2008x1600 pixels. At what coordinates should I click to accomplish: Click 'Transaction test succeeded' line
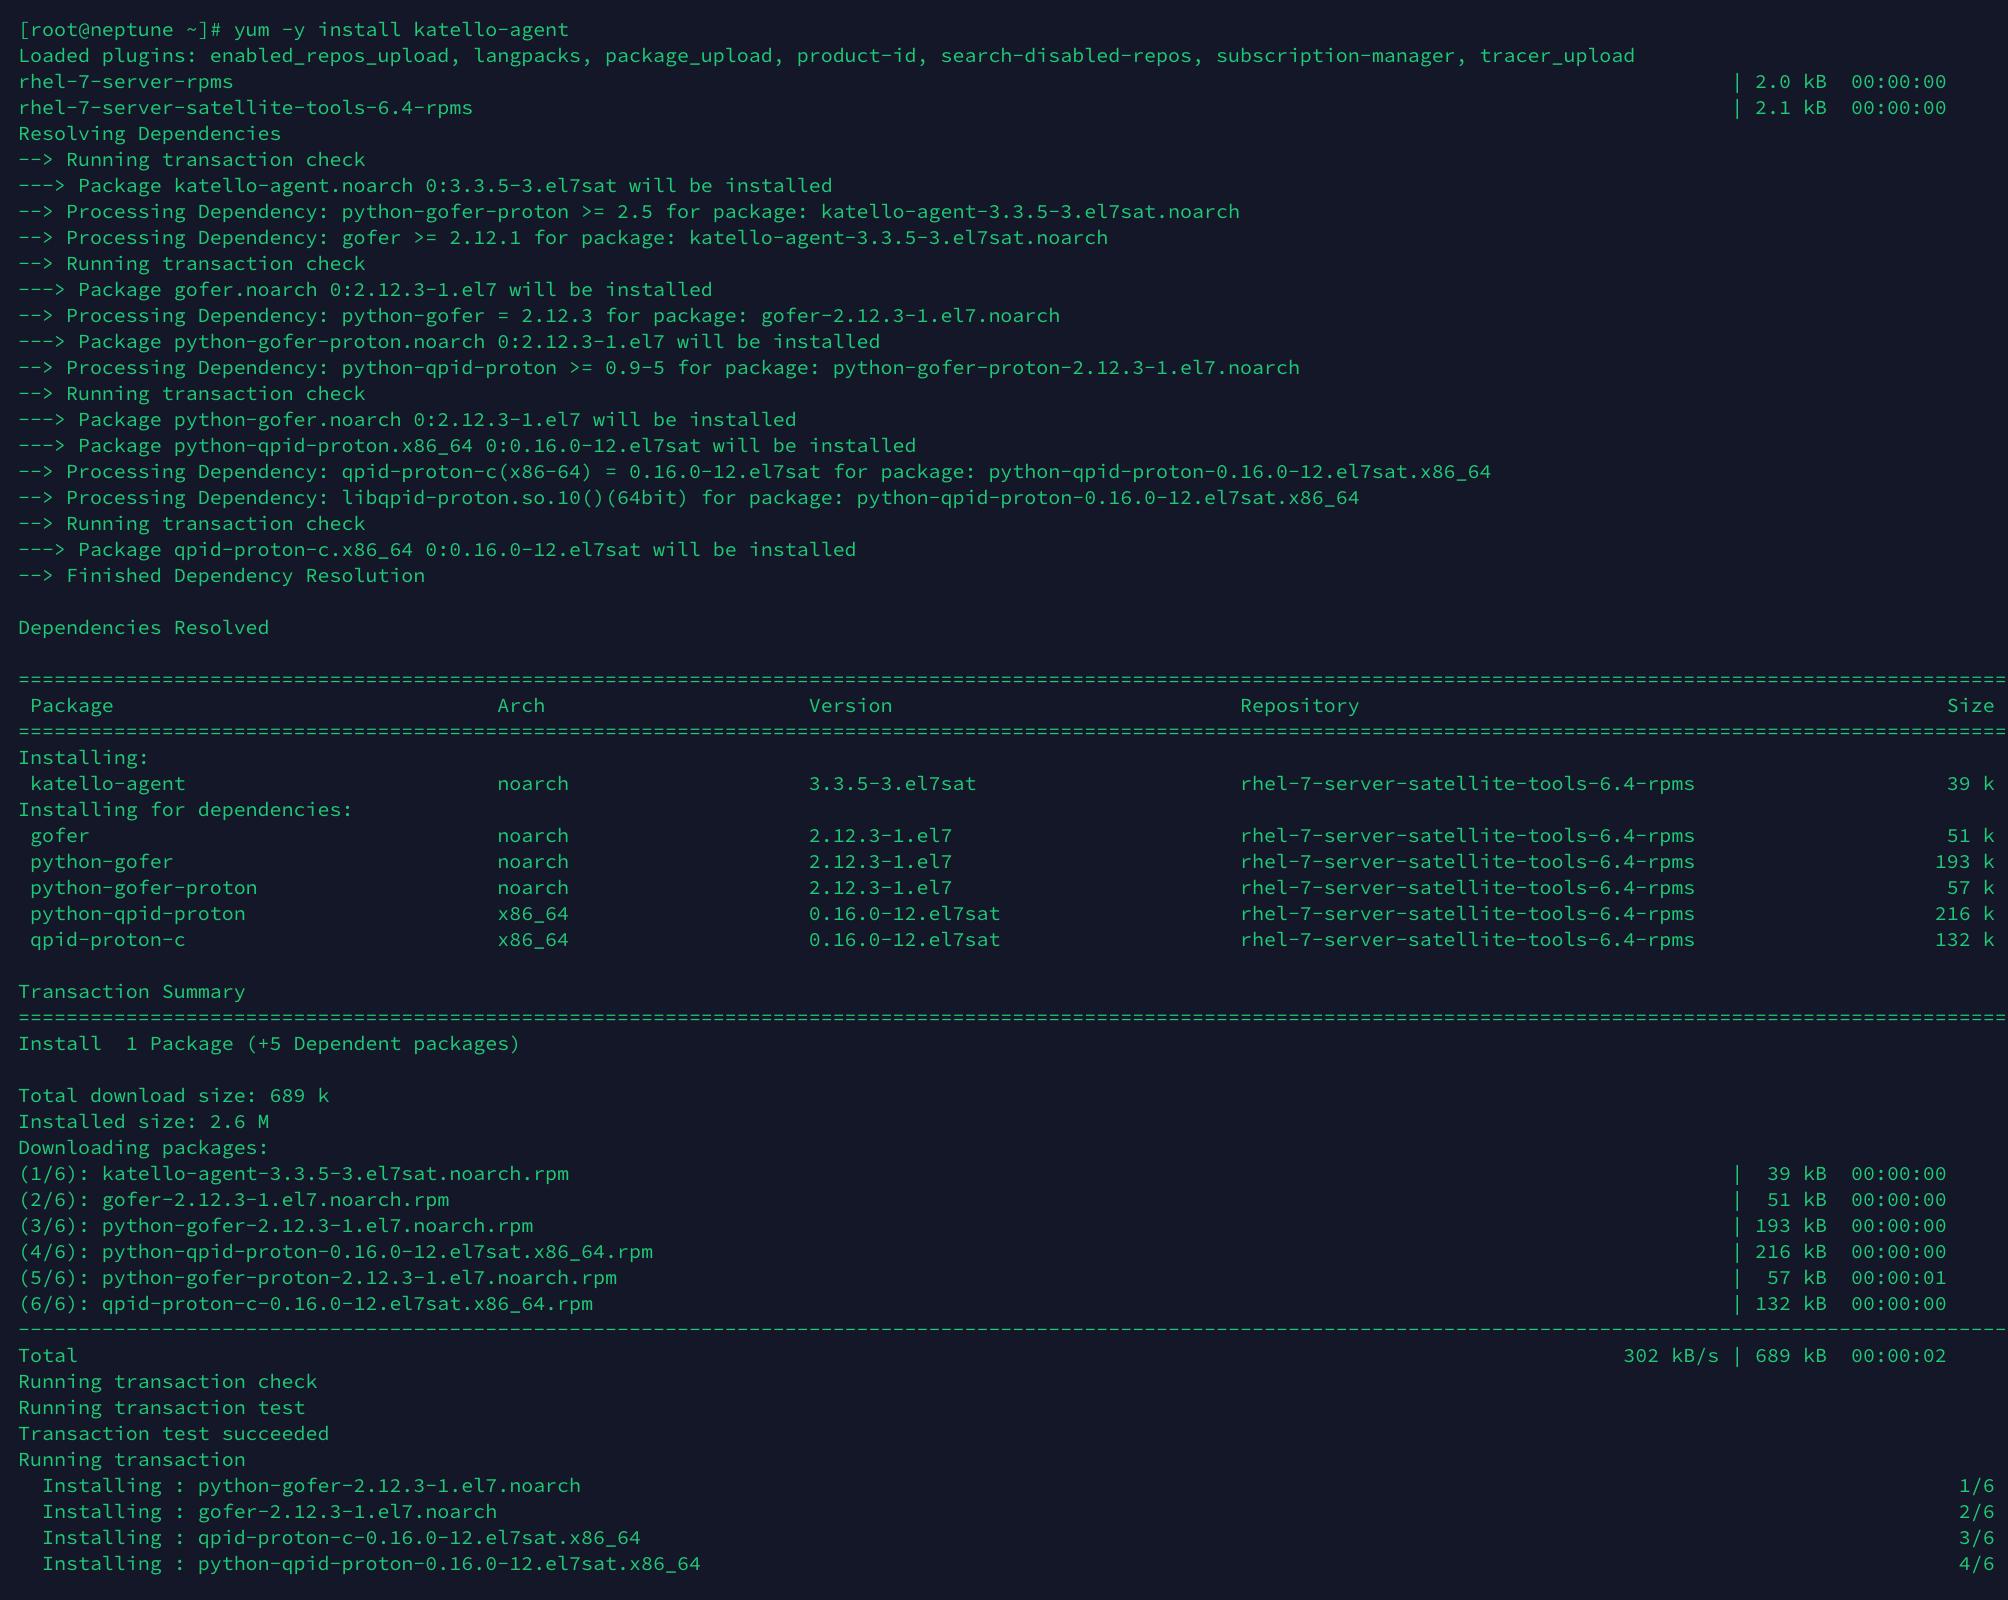[174, 1434]
